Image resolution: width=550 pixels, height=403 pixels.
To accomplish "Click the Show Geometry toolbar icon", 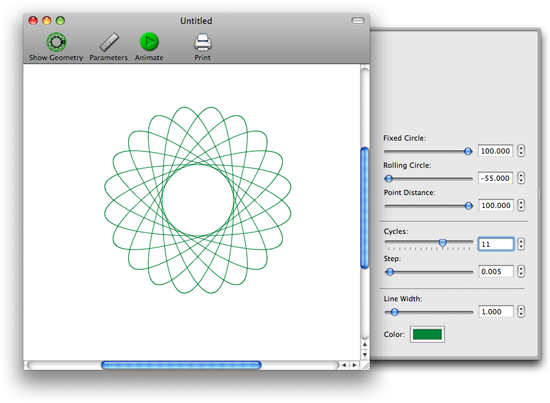I will (x=56, y=42).
